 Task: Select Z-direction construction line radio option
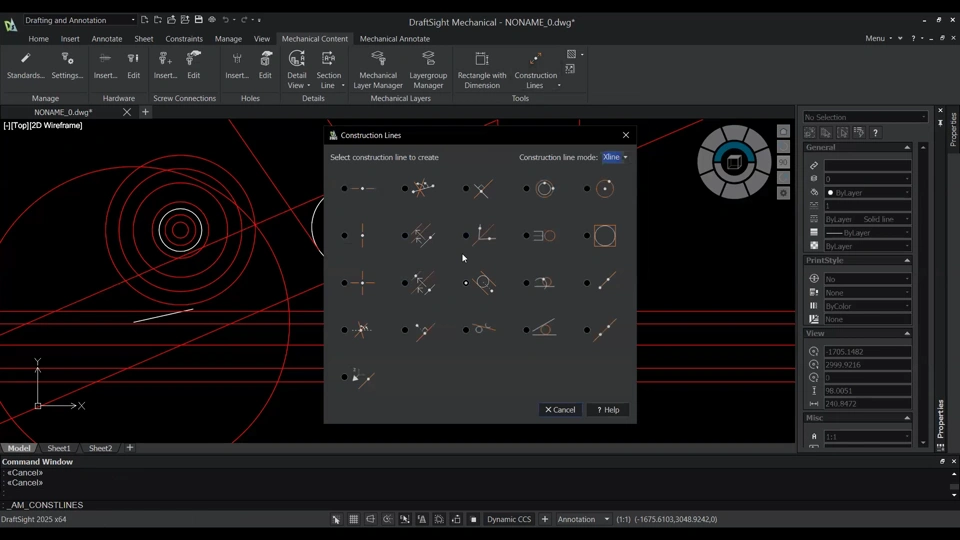click(x=344, y=377)
